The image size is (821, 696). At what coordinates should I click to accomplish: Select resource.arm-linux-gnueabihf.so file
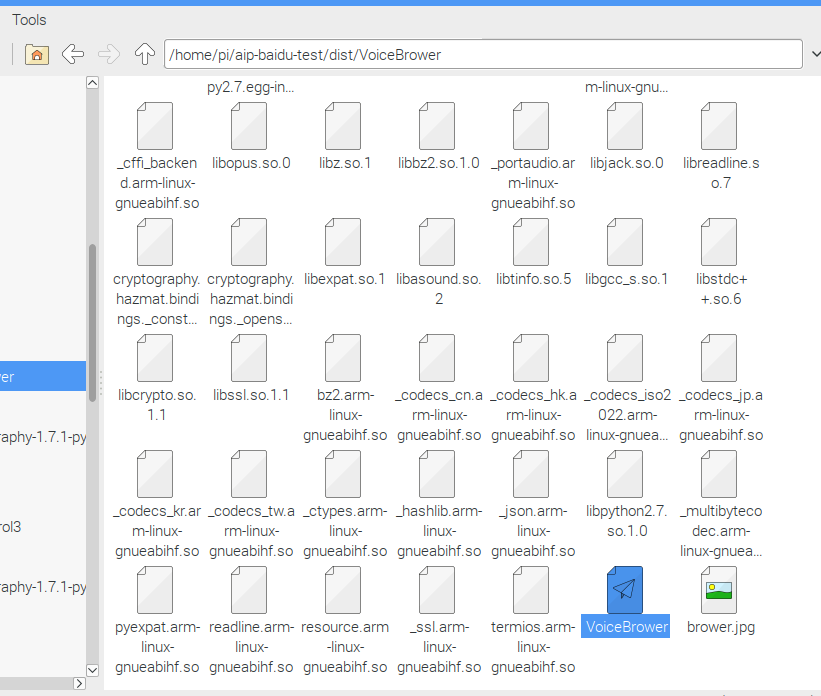click(x=344, y=621)
